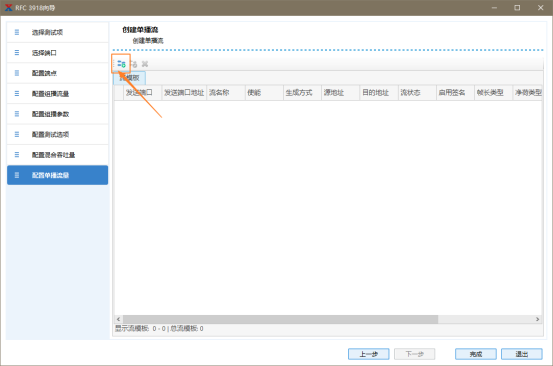553x366 pixels.
Task: Click the 生成方式 column header
Action: point(303,93)
